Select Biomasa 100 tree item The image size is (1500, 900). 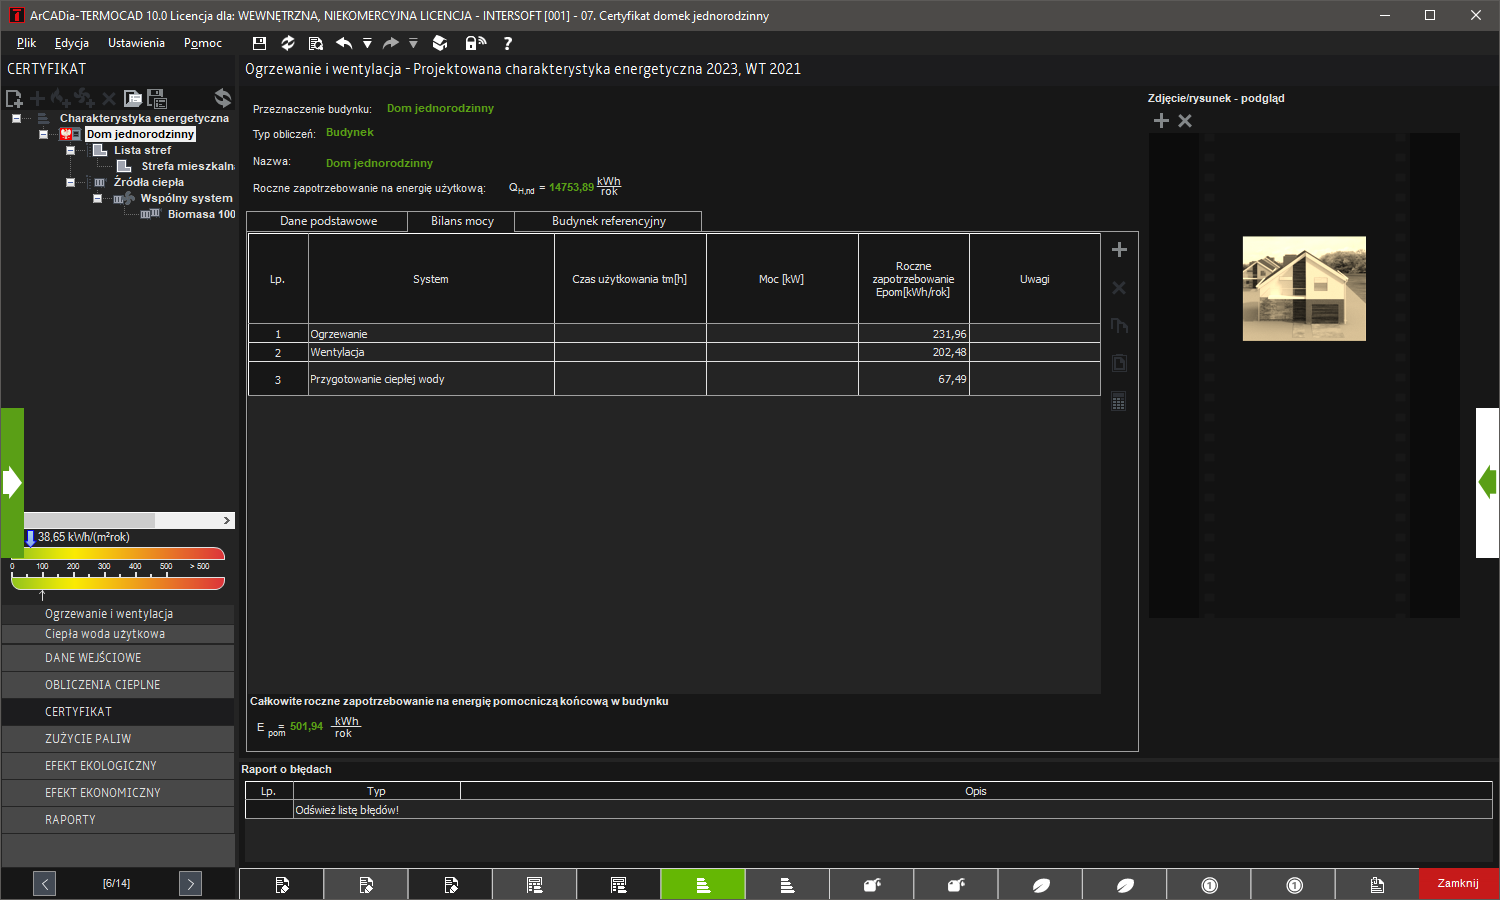(201, 214)
